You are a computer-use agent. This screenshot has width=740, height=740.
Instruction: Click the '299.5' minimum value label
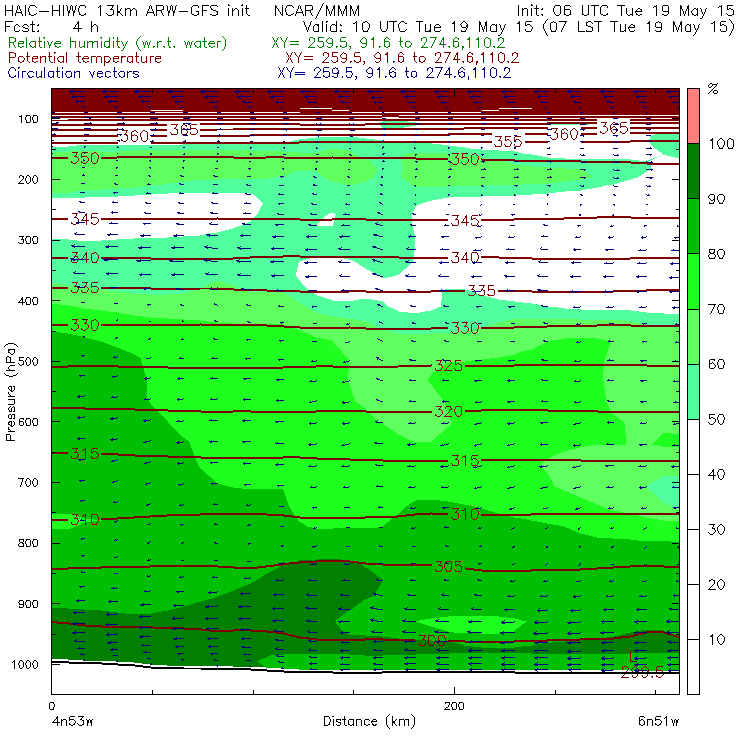(x=642, y=672)
